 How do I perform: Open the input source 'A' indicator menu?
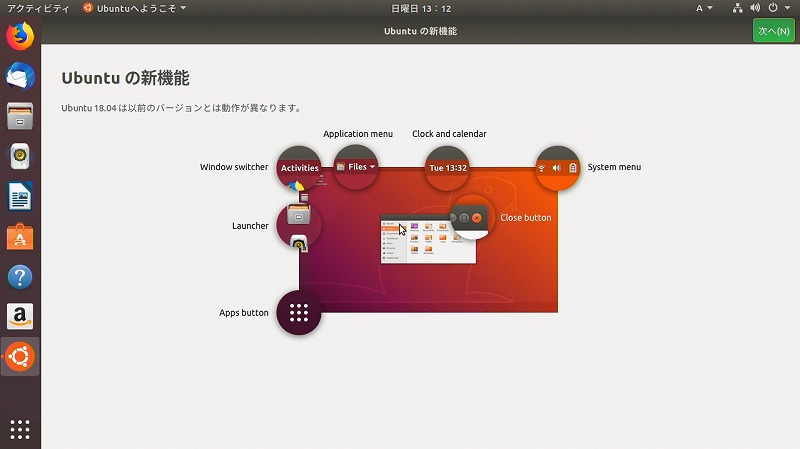pyautogui.click(x=704, y=8)
